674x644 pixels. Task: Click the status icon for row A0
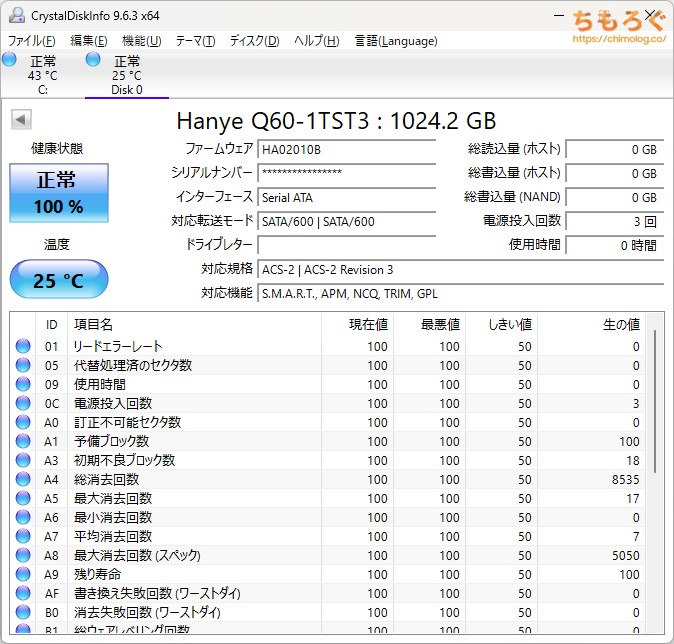tap(23, 422)
